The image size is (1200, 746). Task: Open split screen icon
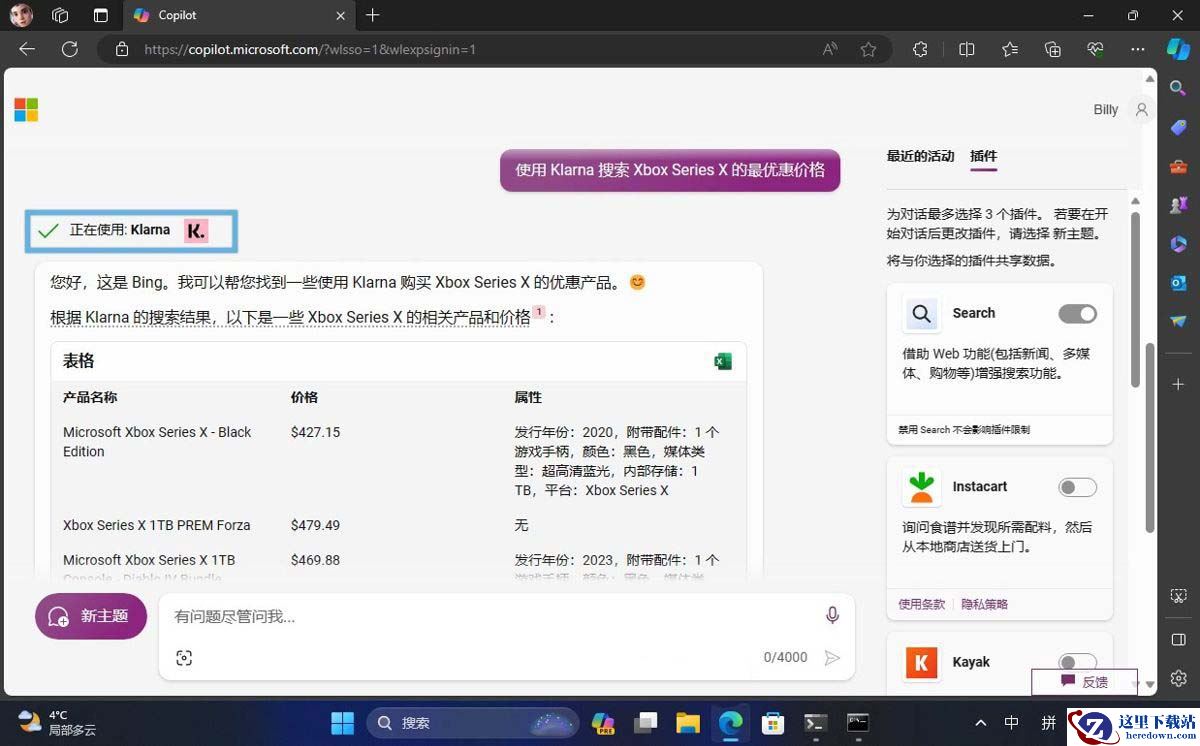click(x=966, y=49)
